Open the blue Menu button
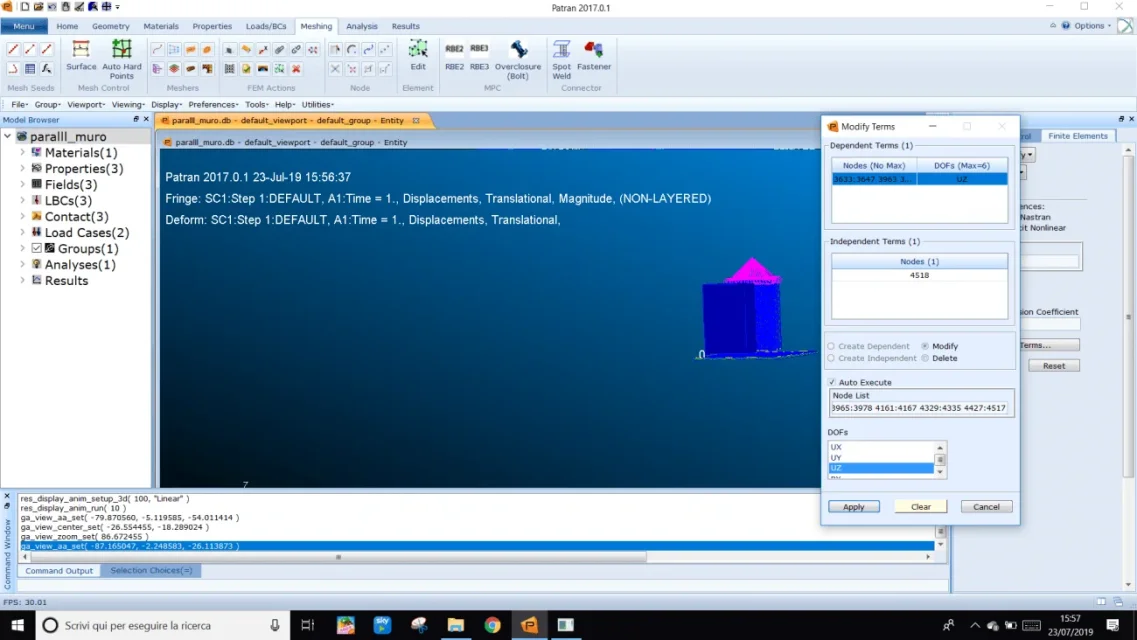Image resolution: width=1137 pixels, height=640 pixels. point(24,26)
